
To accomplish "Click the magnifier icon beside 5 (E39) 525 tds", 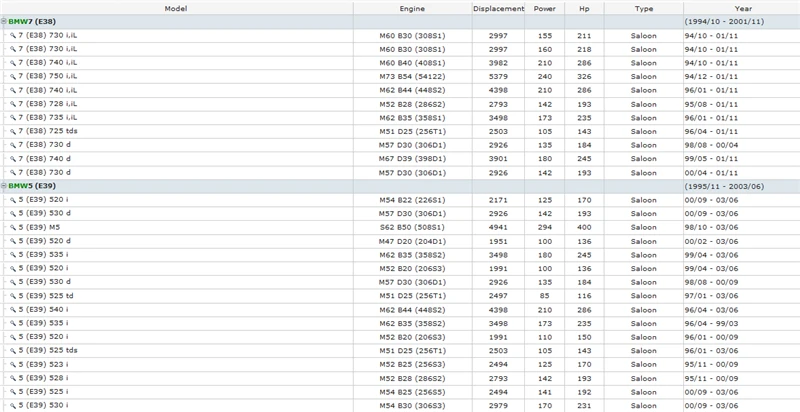I will 13,351.
